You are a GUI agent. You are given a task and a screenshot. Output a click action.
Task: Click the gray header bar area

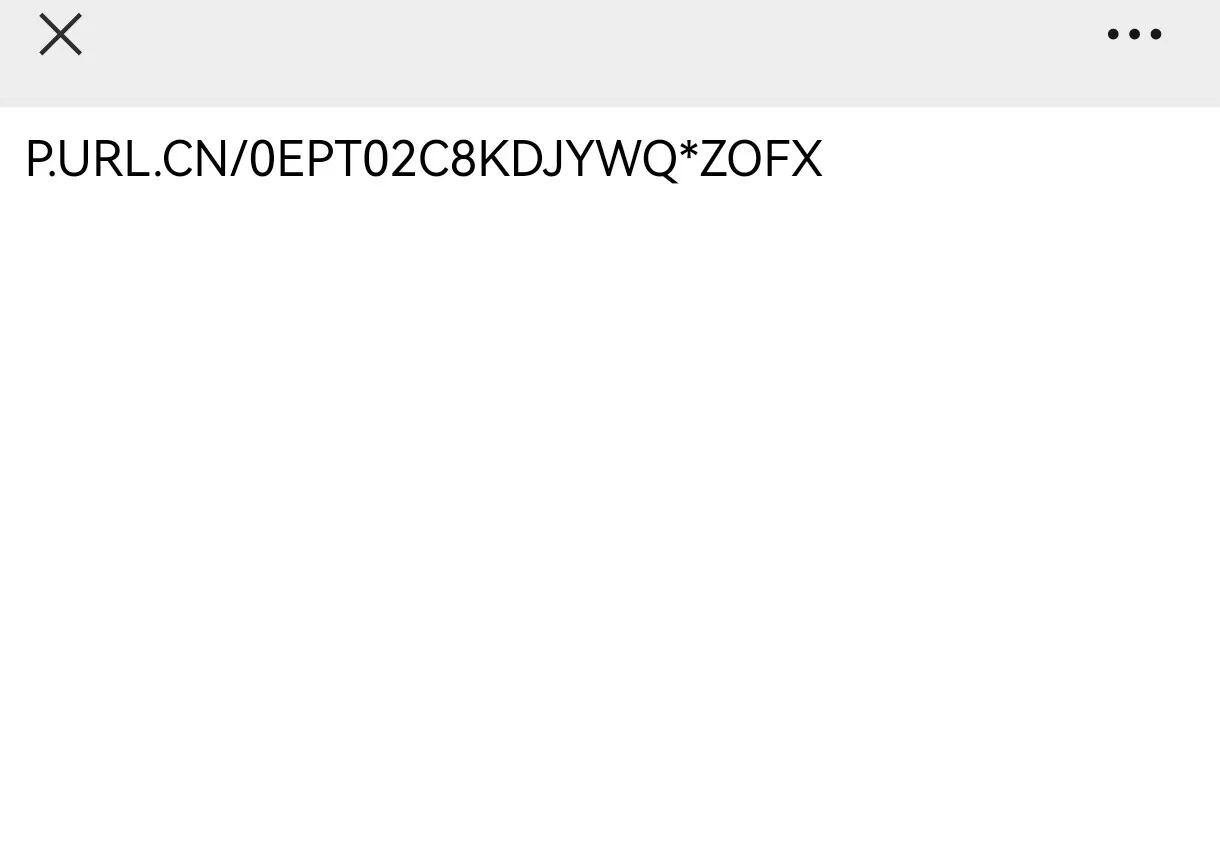tap(610, 52)
